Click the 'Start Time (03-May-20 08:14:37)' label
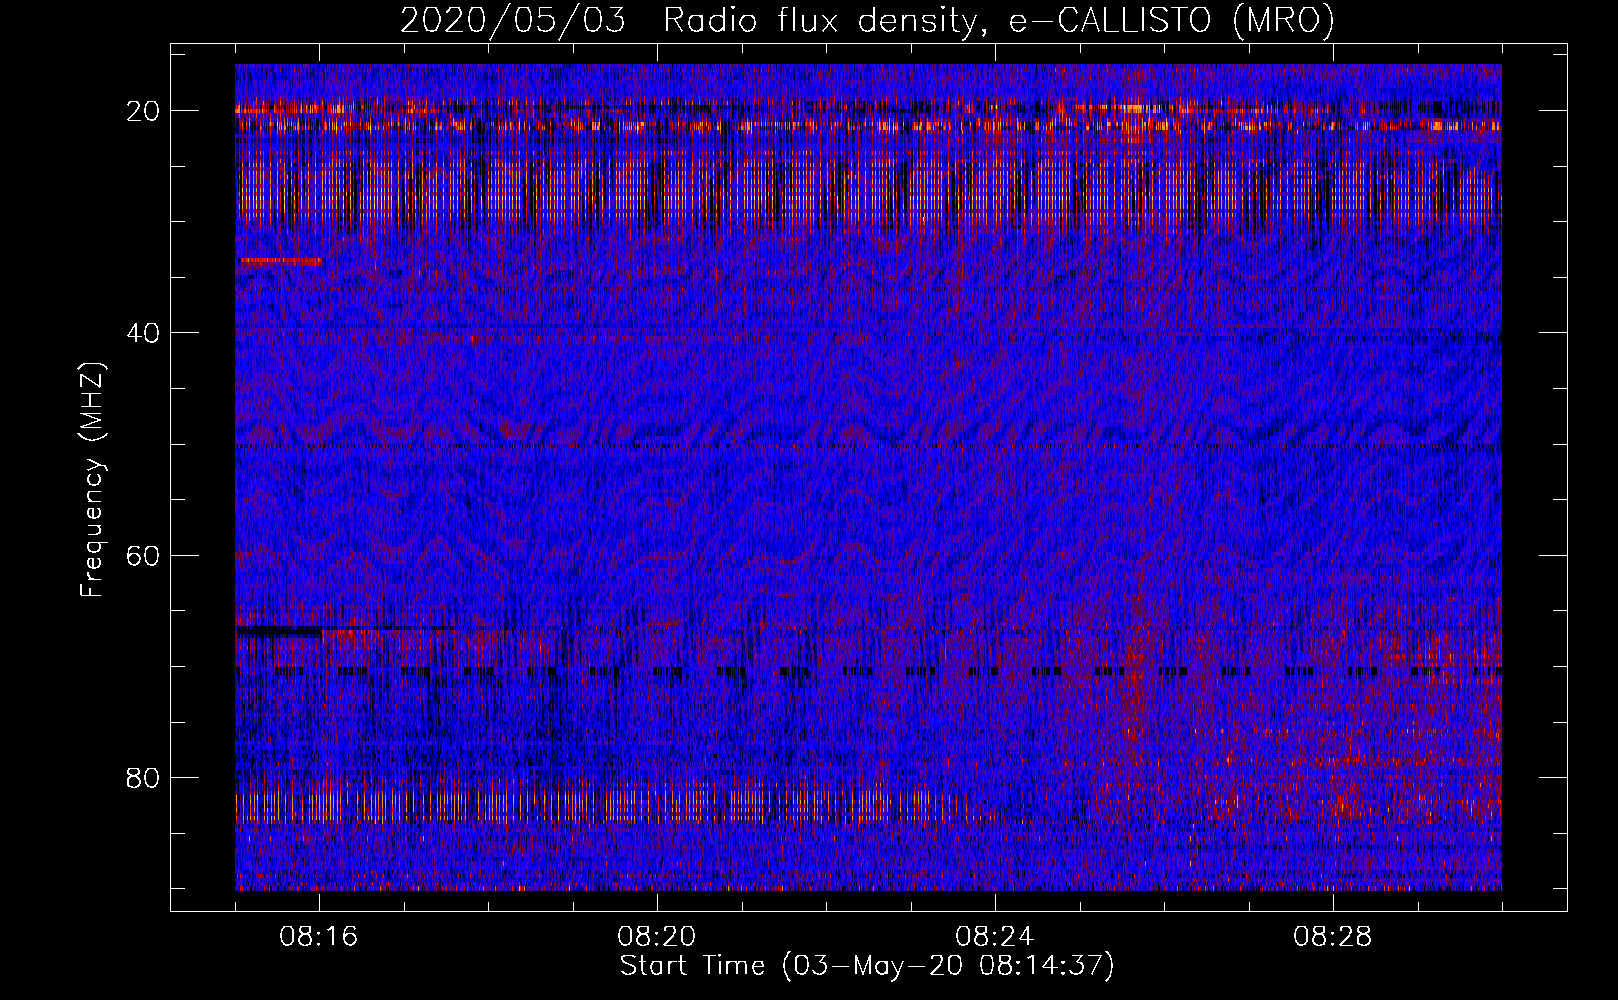1618x1000 pixels. coord(867,966)
